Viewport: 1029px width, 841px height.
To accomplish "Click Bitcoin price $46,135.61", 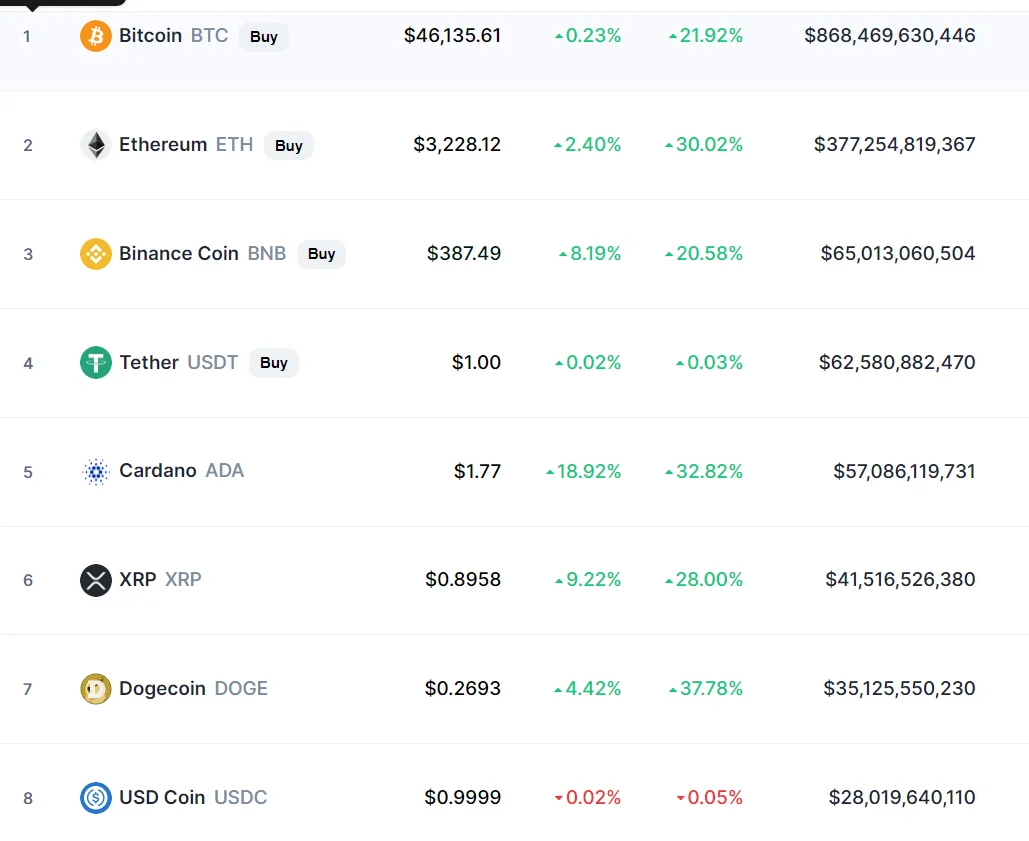I will (x=452, y=35).
